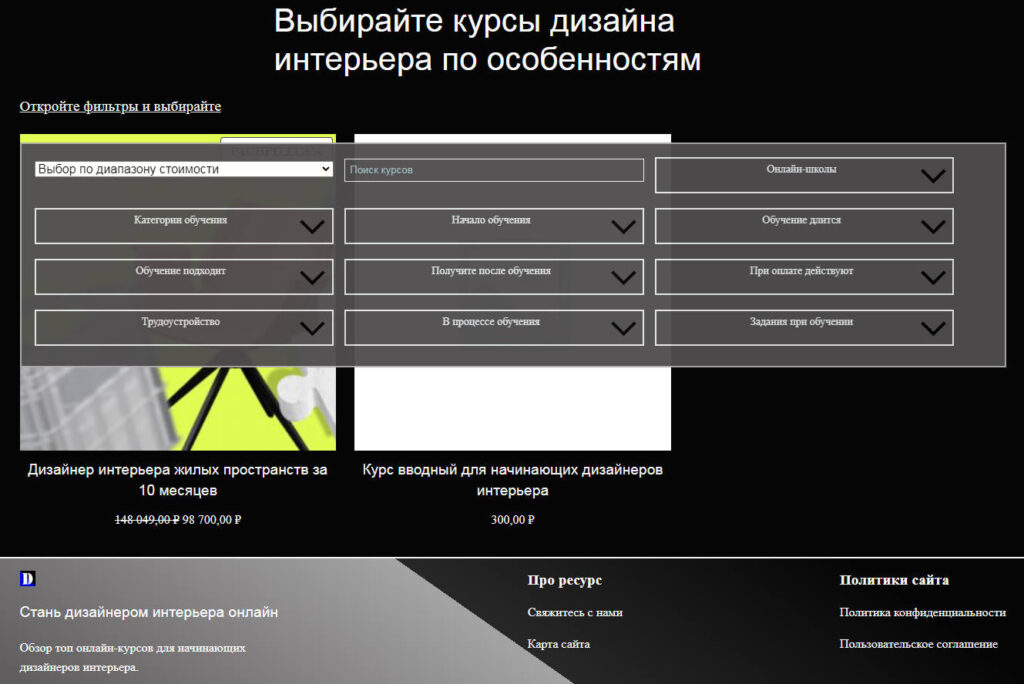Click the blue D site logo icon
1024x684 pixels.
coord(27,578)
